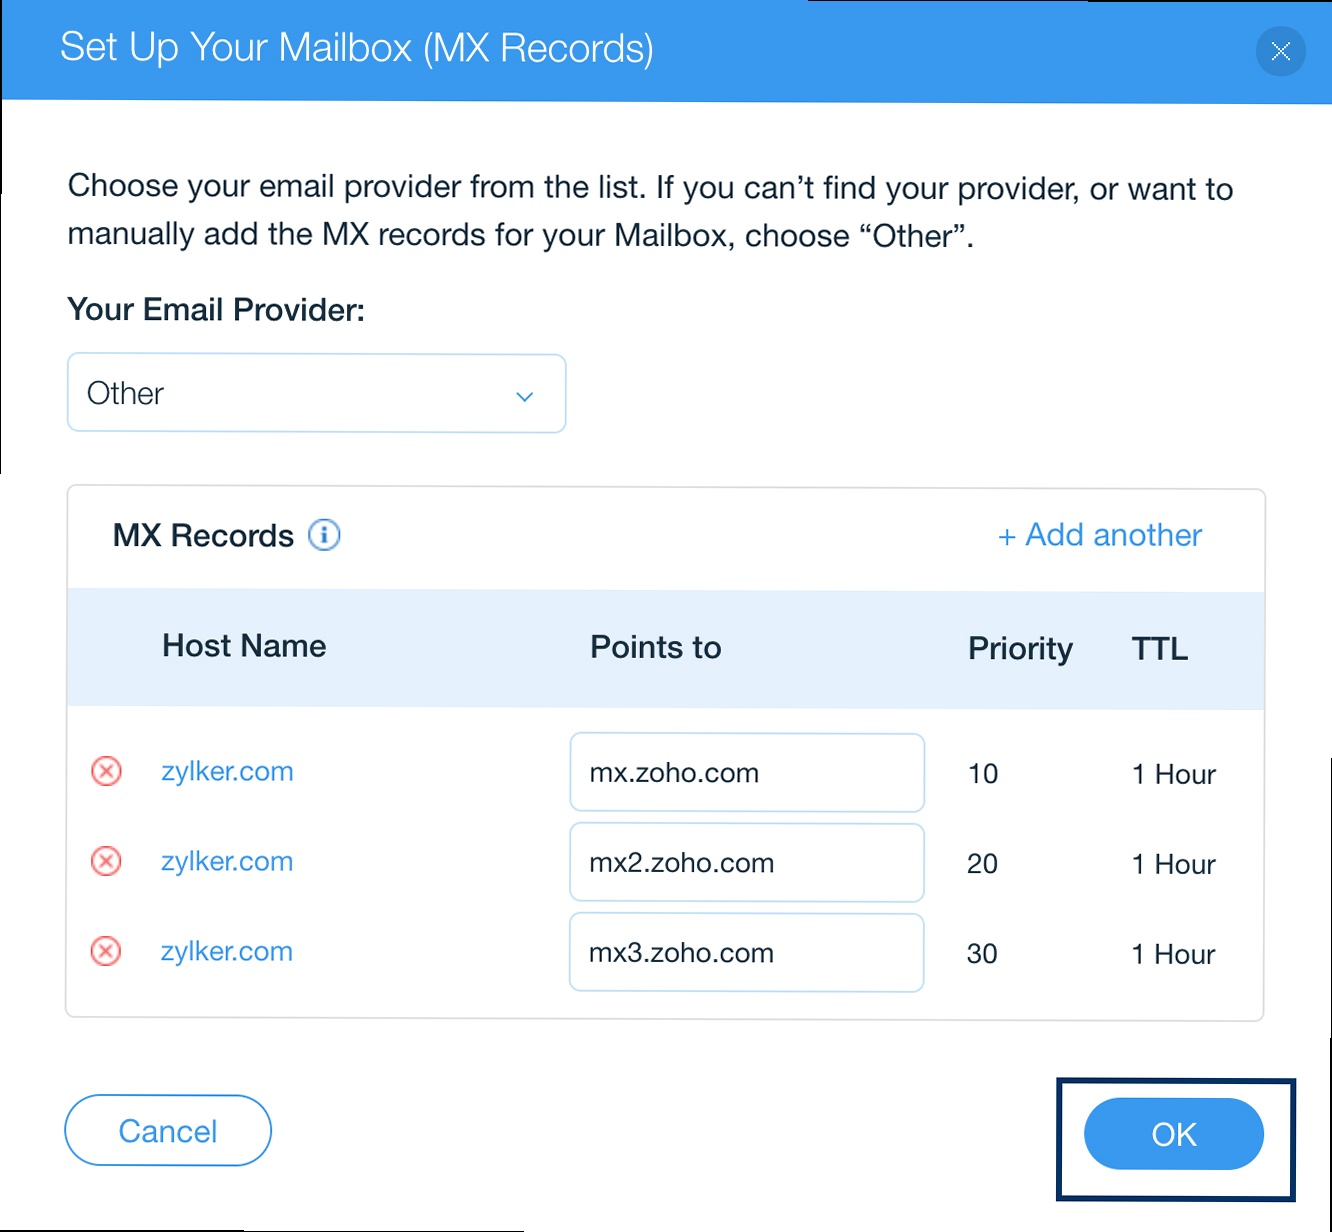
Task: Delete the mx.zoho.com MX record
Action: pyautogui.click(x=107, y=772)
